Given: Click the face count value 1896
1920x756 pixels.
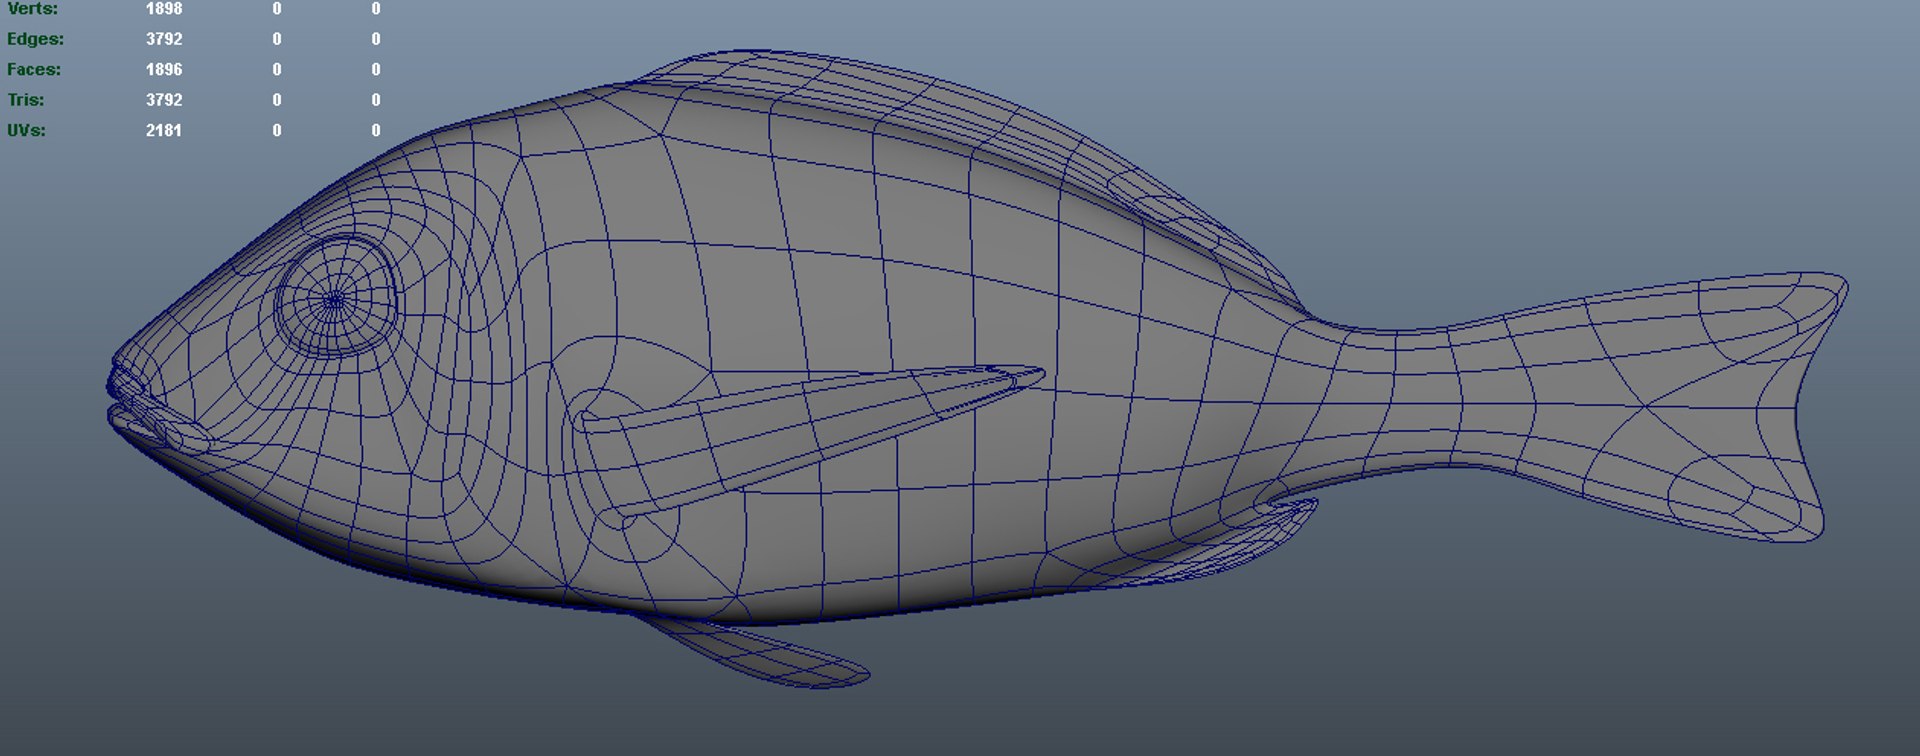Looking at the screenshot, I should point(164,69).
